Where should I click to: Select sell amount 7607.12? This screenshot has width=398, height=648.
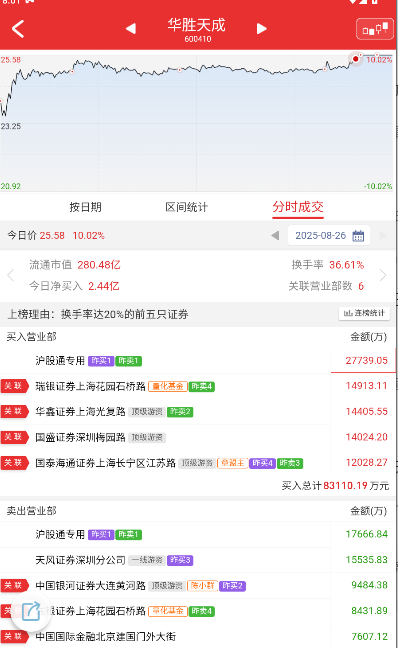pyautogui.click(x=369, y=636)
